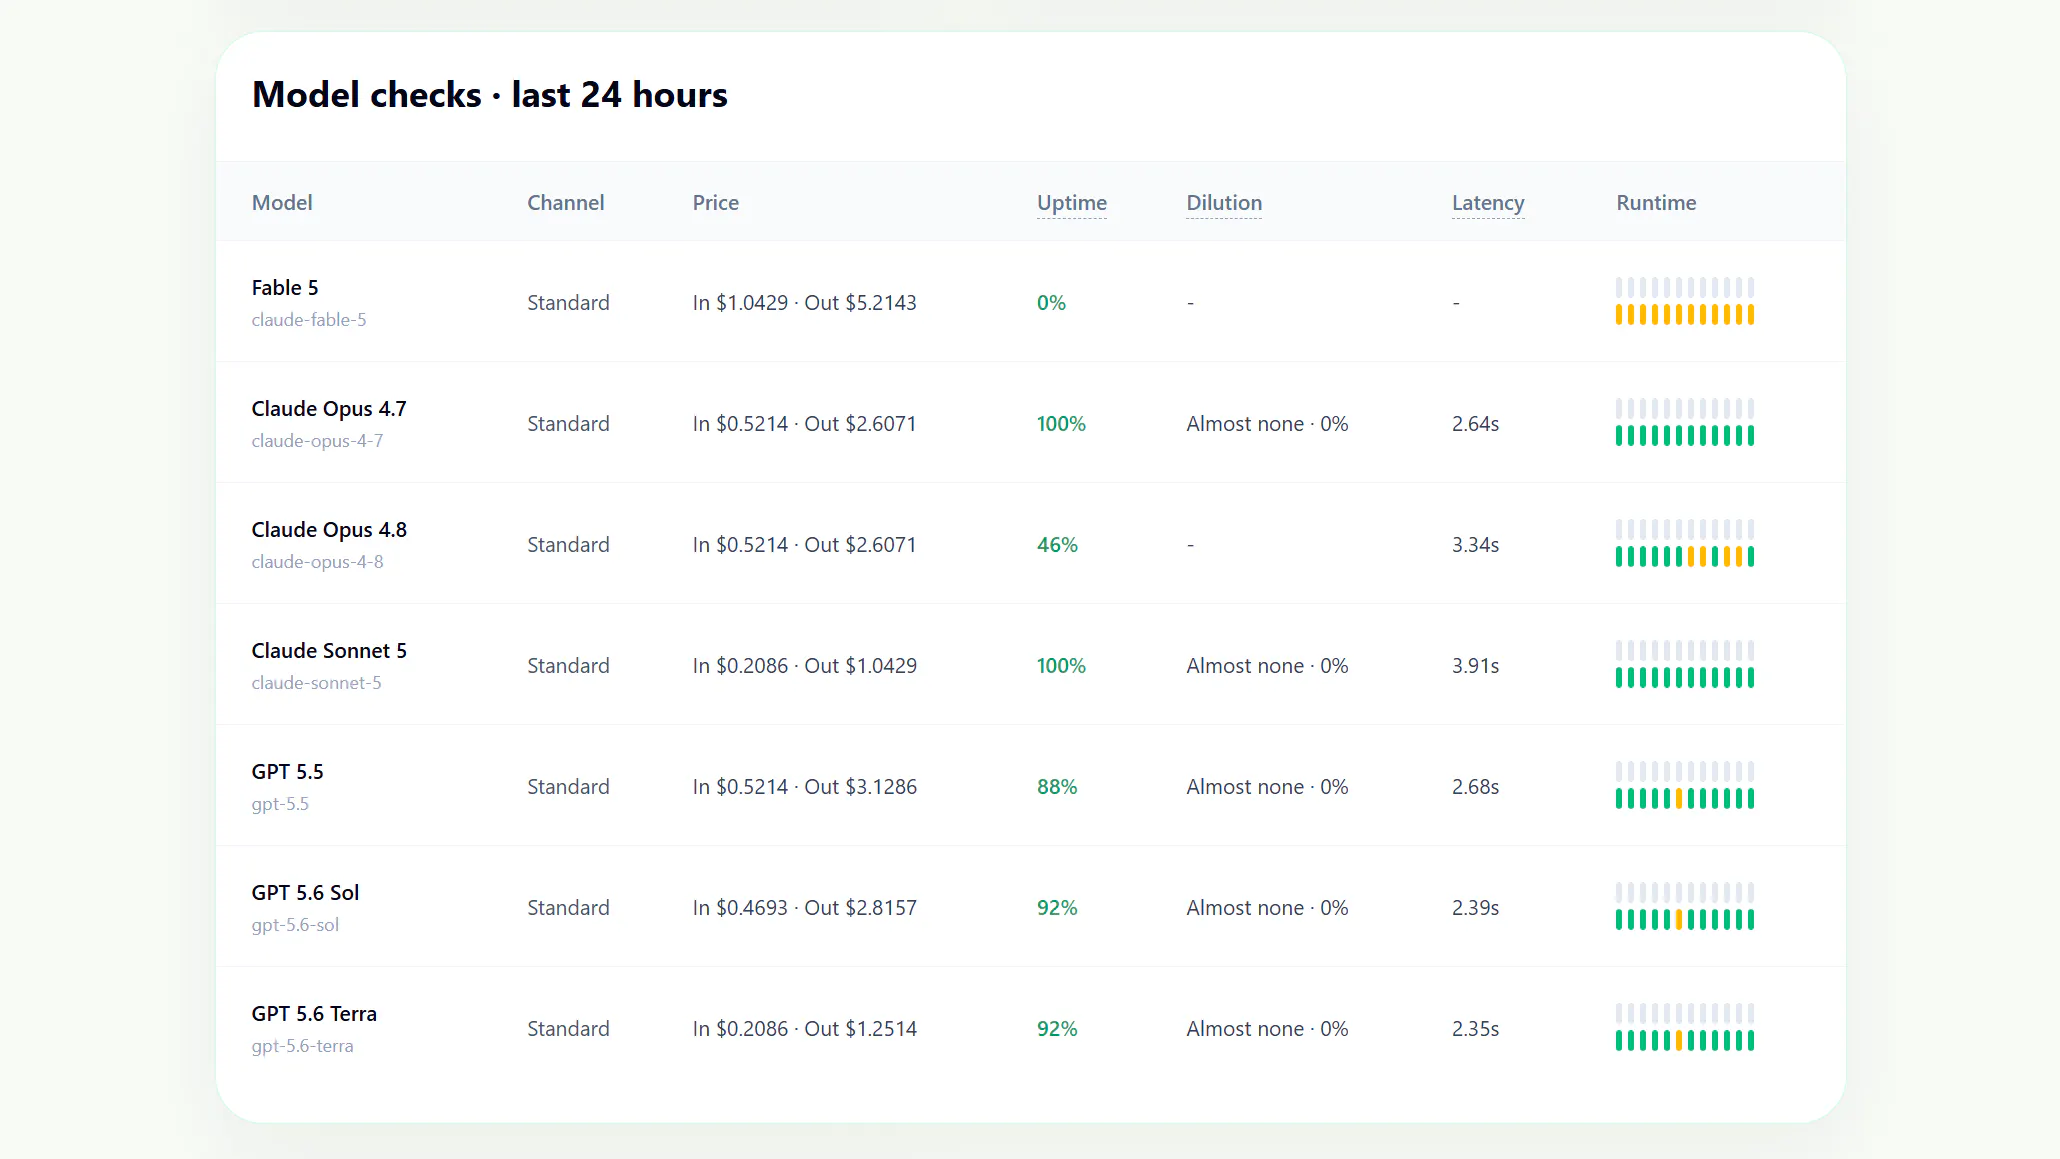Select the GPT 5.6 Sol model name
Viewport: 2060px width, 1159px height.
(x=305, y=893)
